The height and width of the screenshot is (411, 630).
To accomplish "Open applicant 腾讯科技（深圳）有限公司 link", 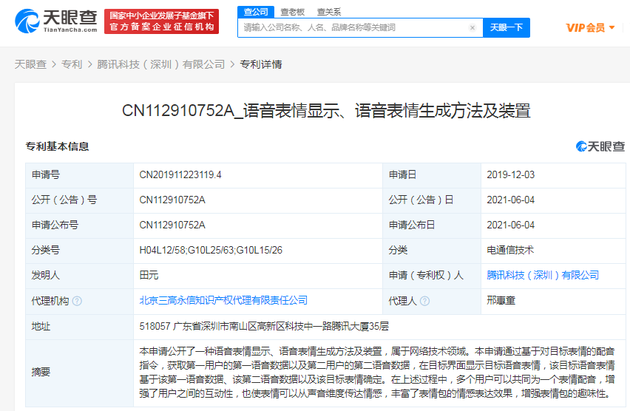I will (x=543, y=275).
